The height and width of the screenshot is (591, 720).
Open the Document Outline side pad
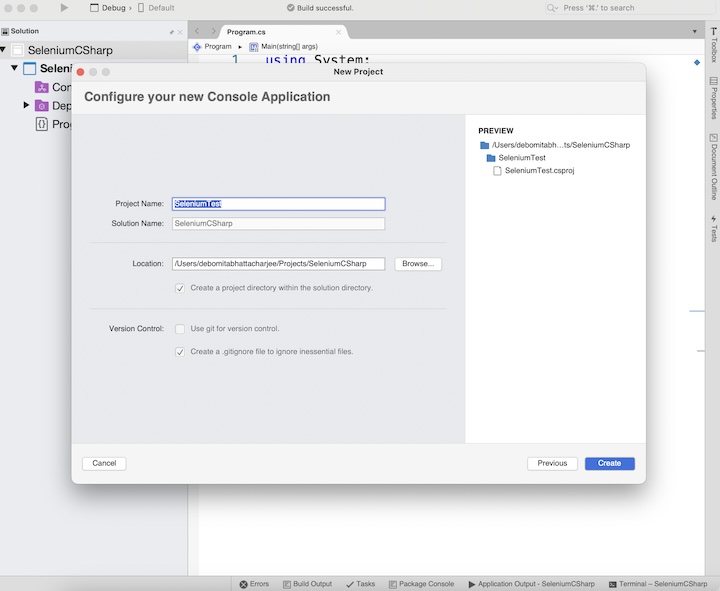tap(714, 167)
